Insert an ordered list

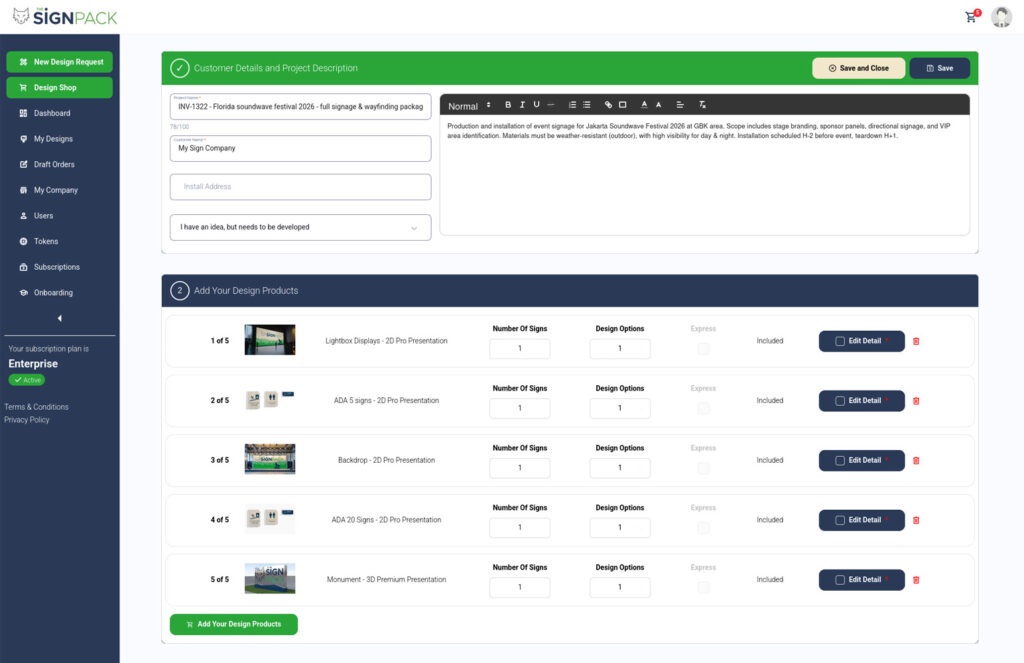(572, 105)
